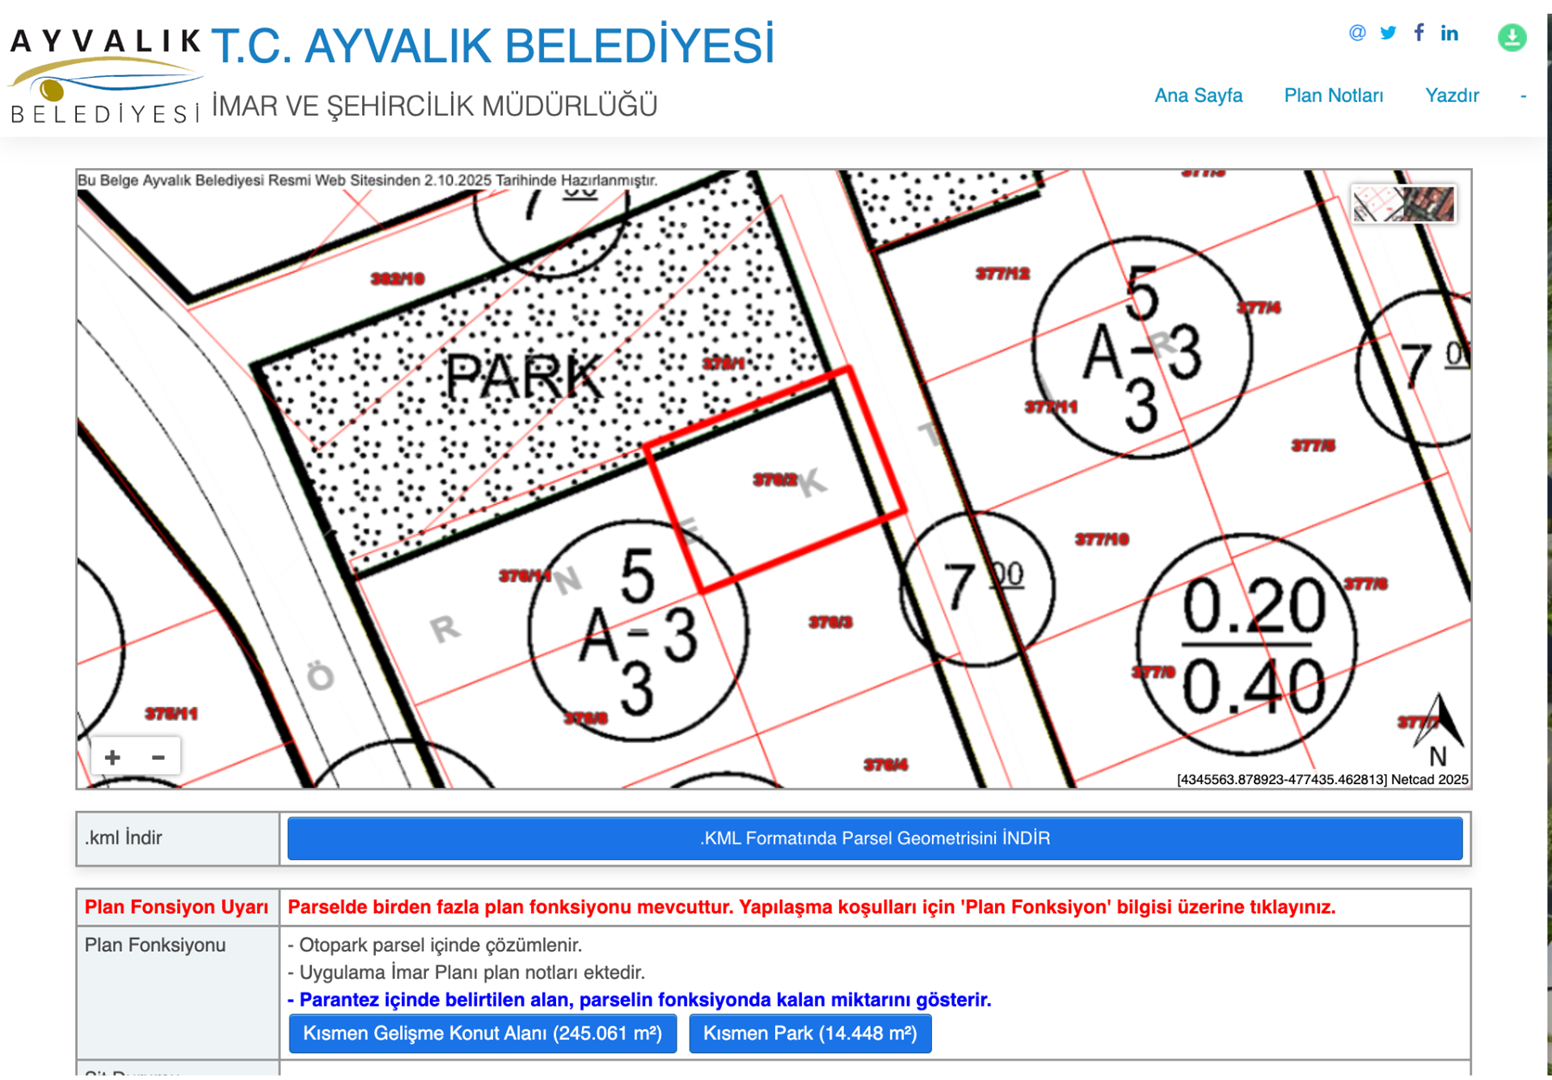Click Yazdır to print the page
Image resolution: width=1552 pixels, height=1080 pixels.
1451,96
